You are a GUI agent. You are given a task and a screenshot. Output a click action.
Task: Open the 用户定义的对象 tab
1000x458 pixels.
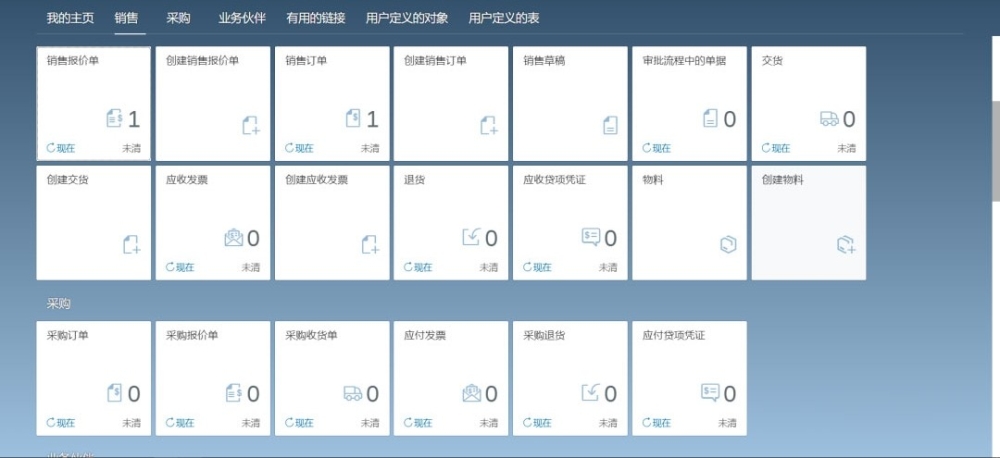[407, 18]
